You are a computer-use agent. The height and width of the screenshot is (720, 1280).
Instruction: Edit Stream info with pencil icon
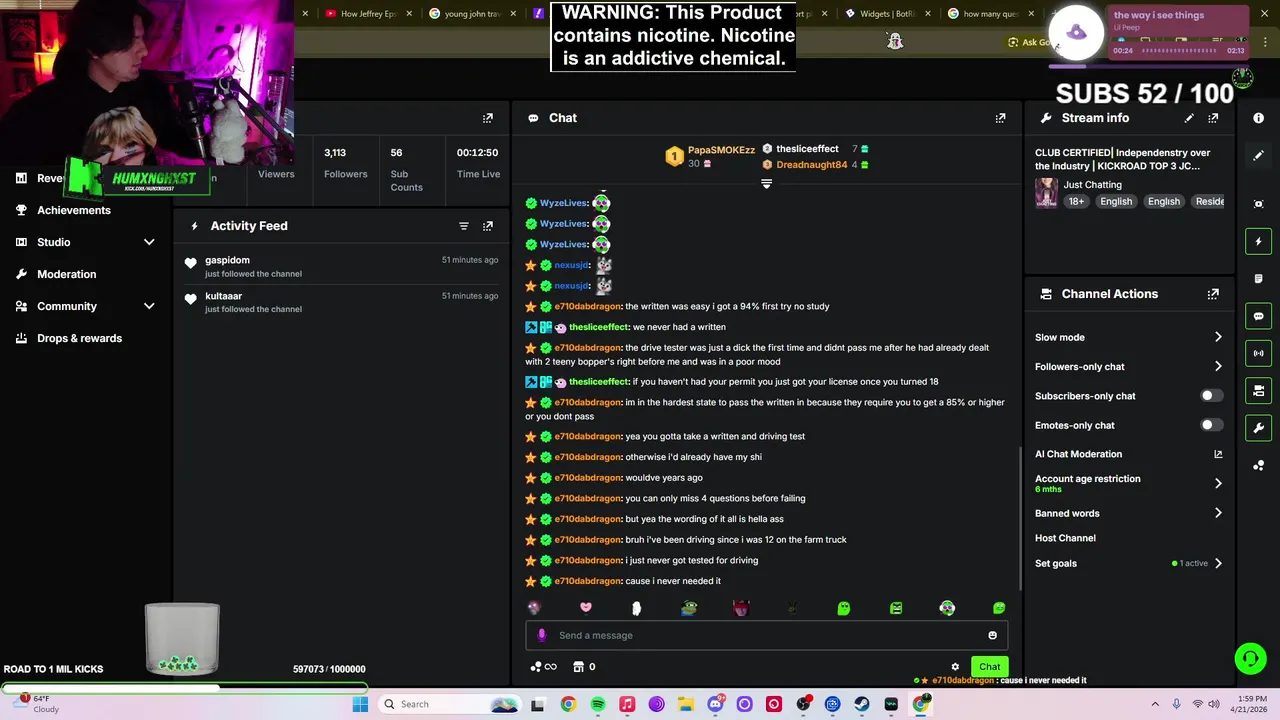[1189, 118]
